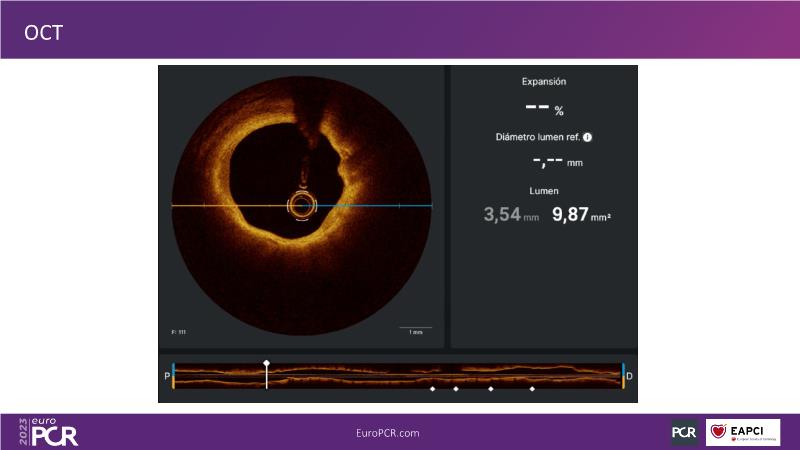The image size is (800, 450).
Task: Click the diamond handle atop the frame cursor
Action: [x=266, y=361]
